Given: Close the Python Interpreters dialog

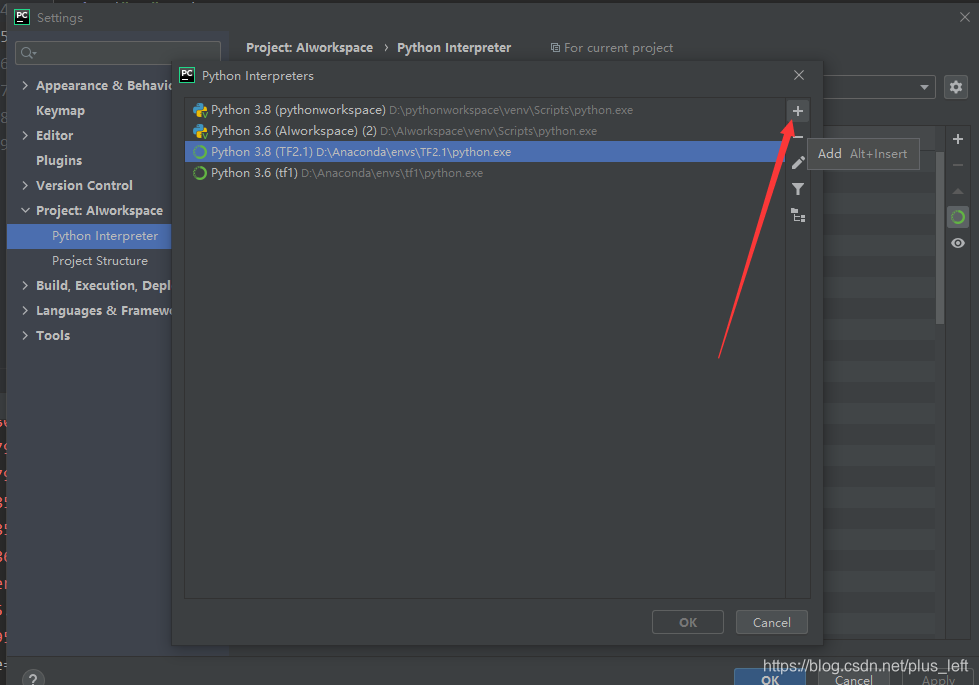Looking at the screenshot, I should pos(799,75).
